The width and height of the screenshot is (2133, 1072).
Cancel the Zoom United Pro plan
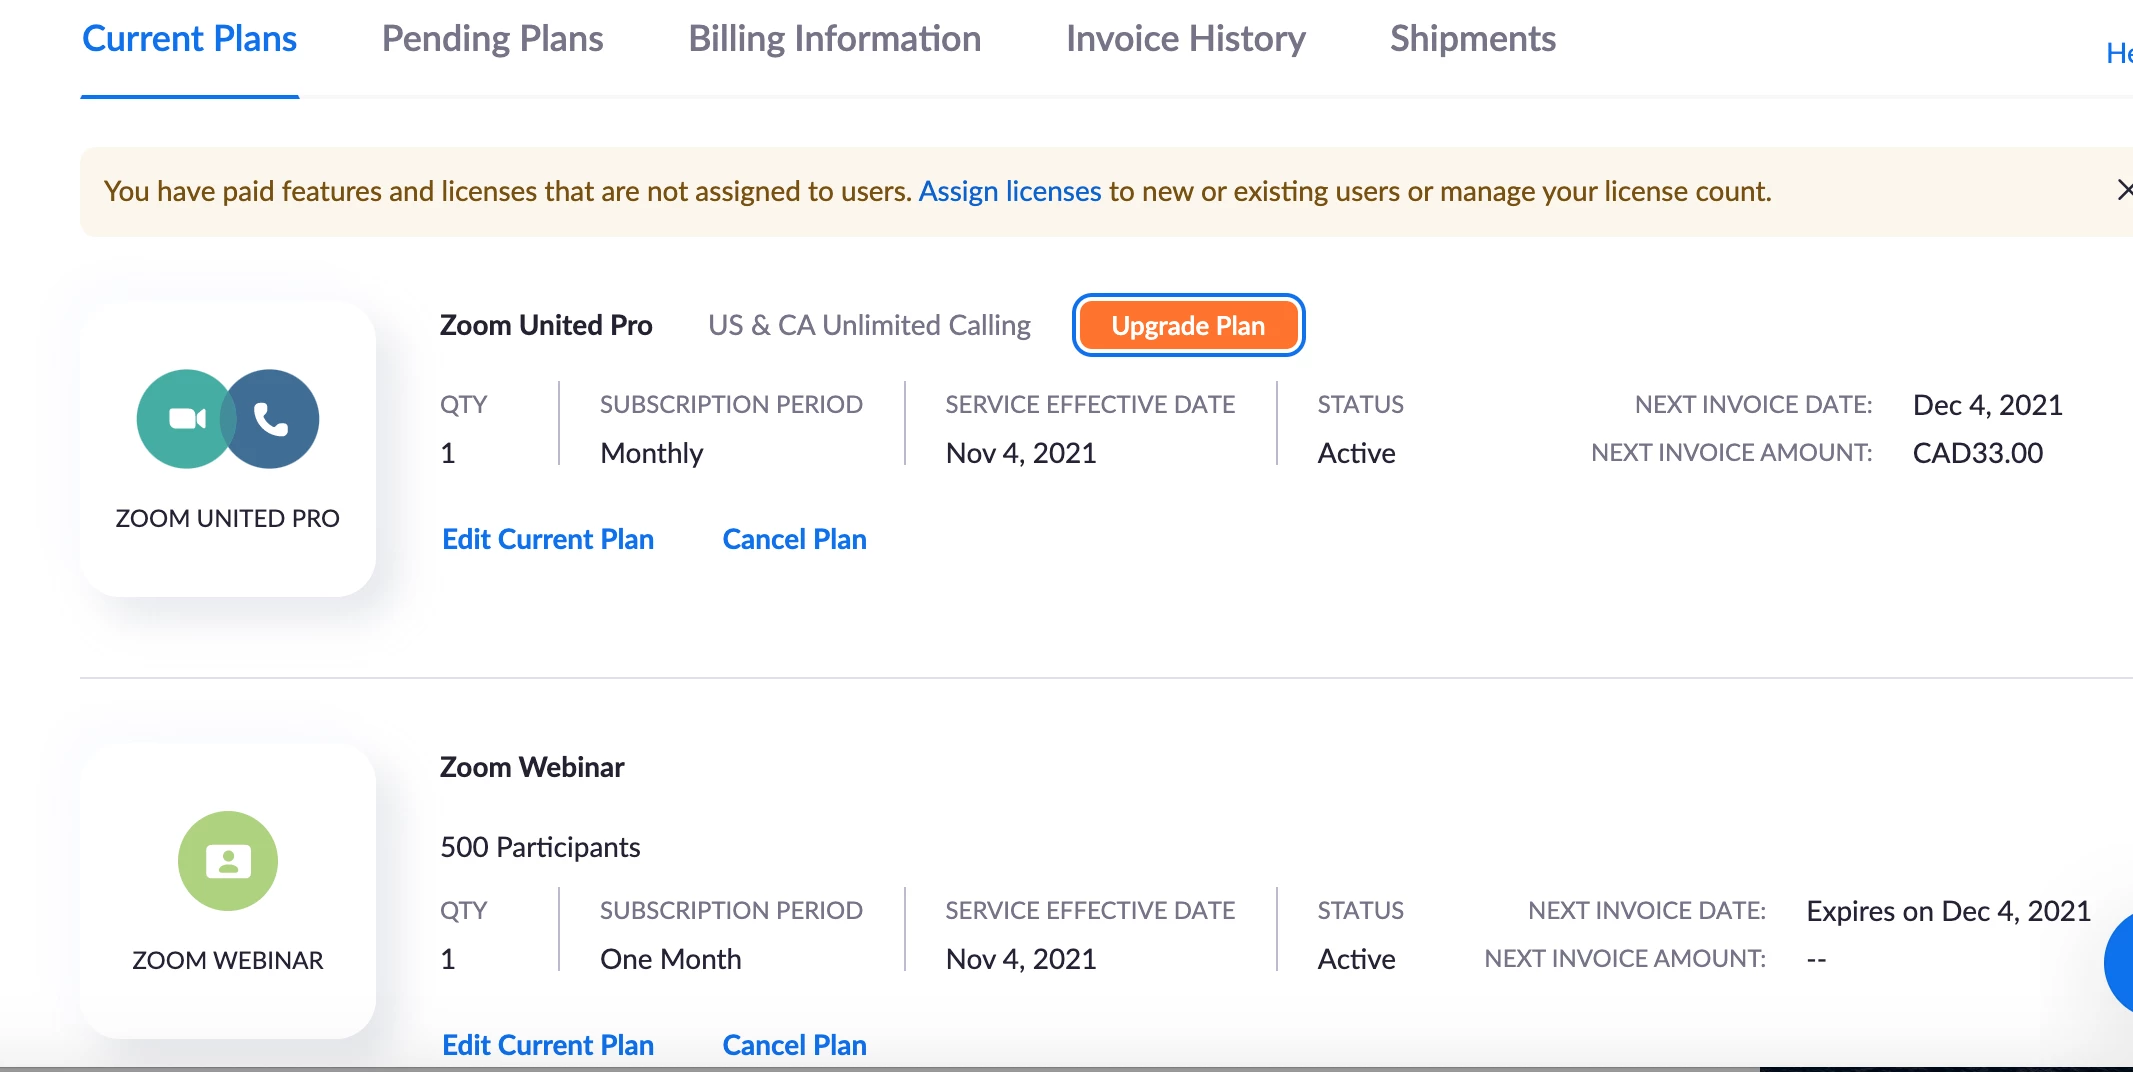[794, 539]
